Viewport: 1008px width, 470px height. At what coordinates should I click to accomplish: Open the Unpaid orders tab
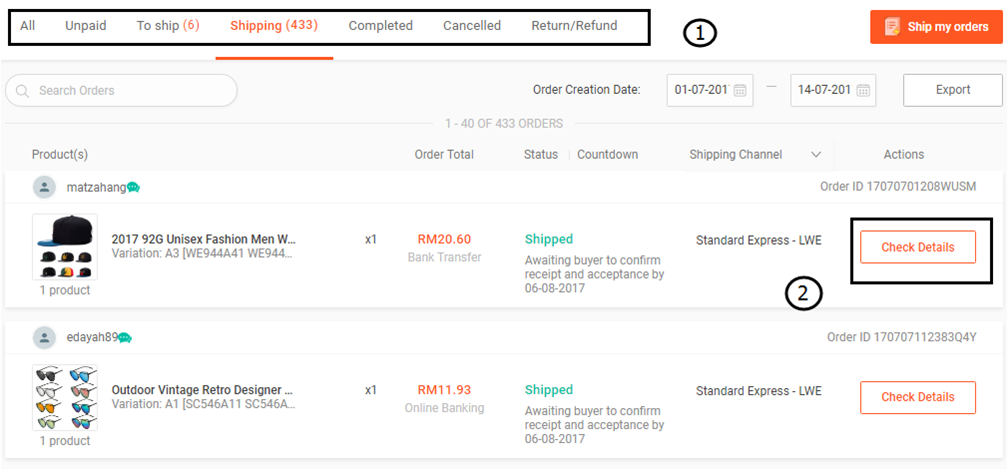[85, 26]
